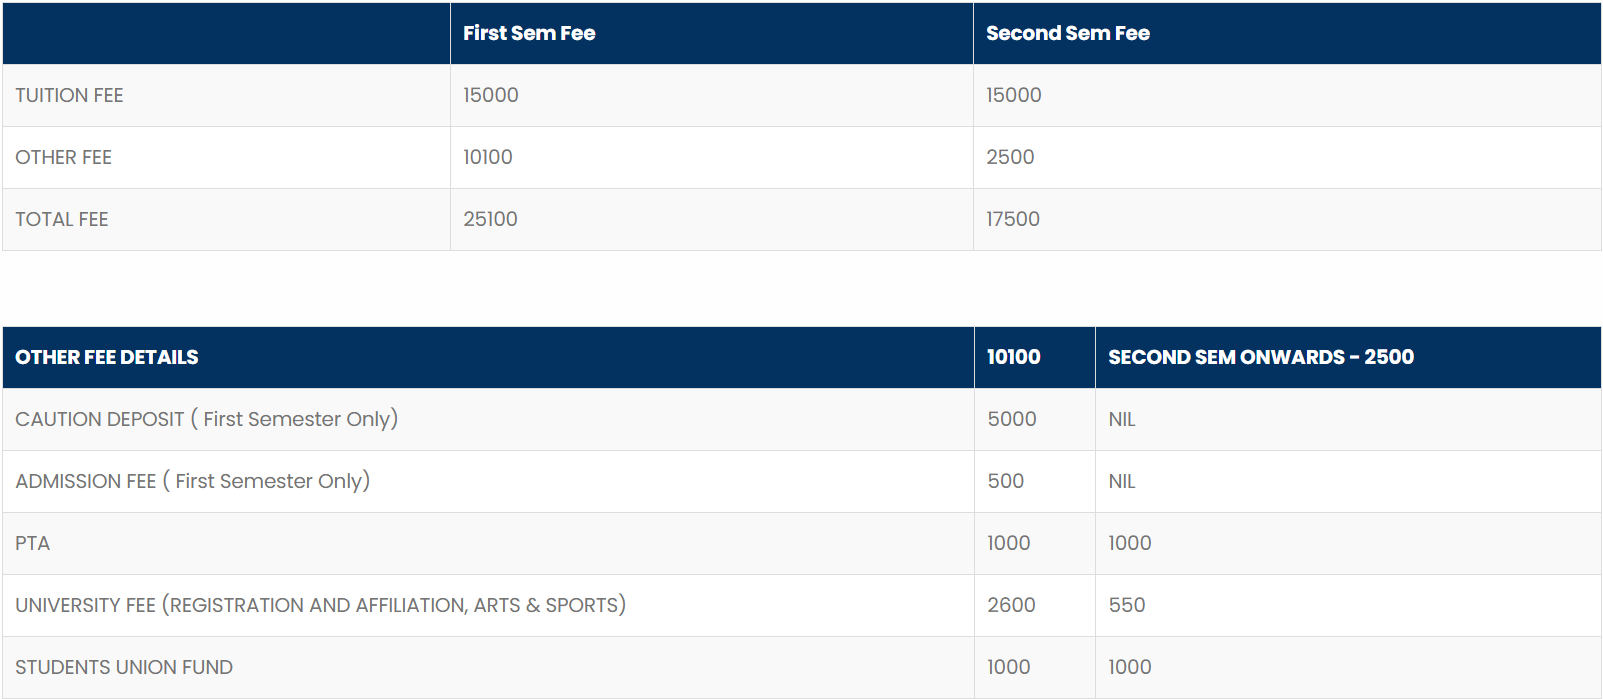Viewport: 1603px width, 699px height.
Task: Click the caution deposit amount 5000
Action: (x=1012, y=419)
